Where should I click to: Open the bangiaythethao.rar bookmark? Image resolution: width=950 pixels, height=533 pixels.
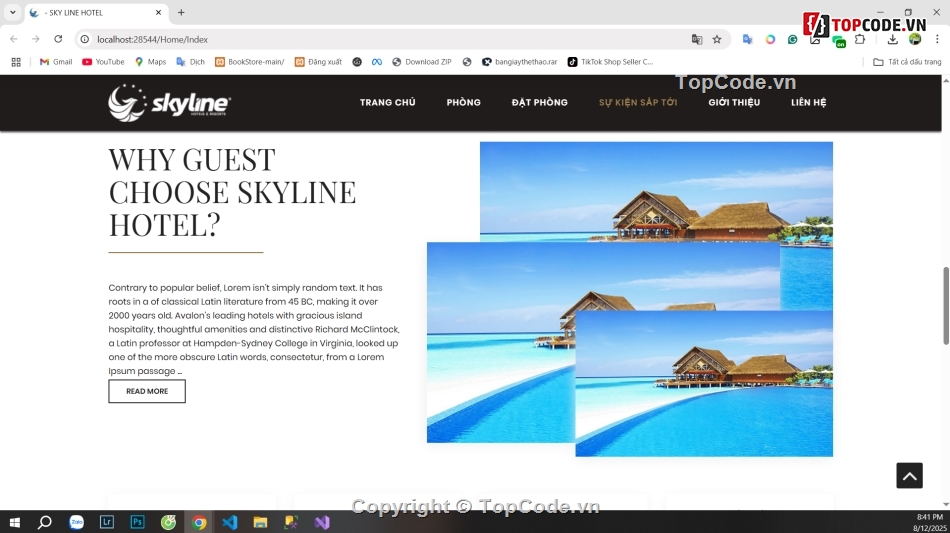519,62
